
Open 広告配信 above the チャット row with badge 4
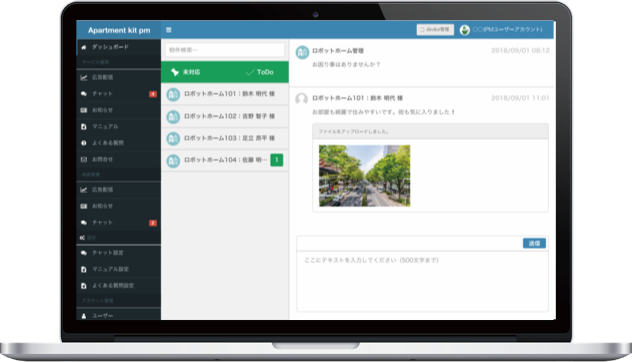[118, 77]
